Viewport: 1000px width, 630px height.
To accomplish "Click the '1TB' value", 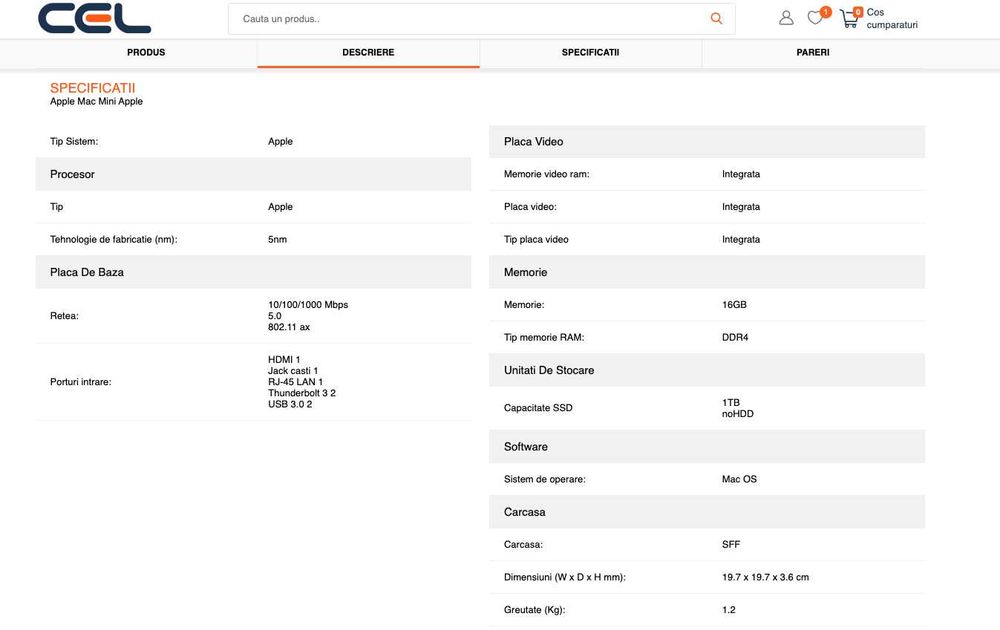I will click(731, 402).
